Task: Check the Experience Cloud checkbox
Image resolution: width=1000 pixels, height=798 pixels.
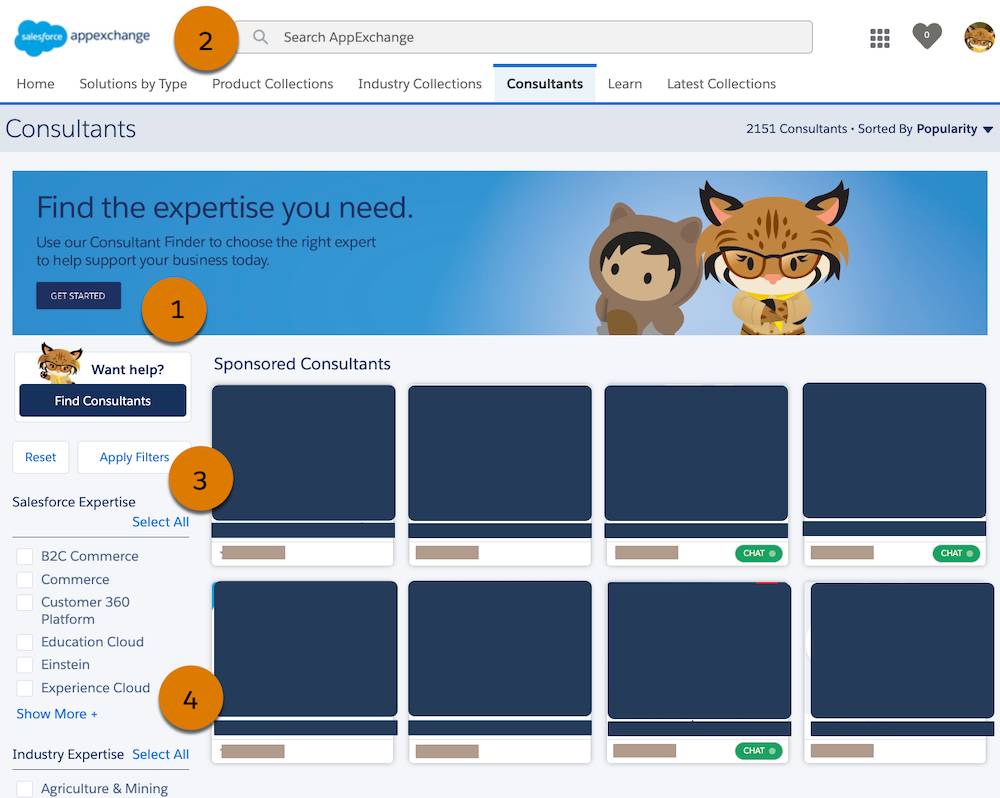Action: [x=25, y=688]
